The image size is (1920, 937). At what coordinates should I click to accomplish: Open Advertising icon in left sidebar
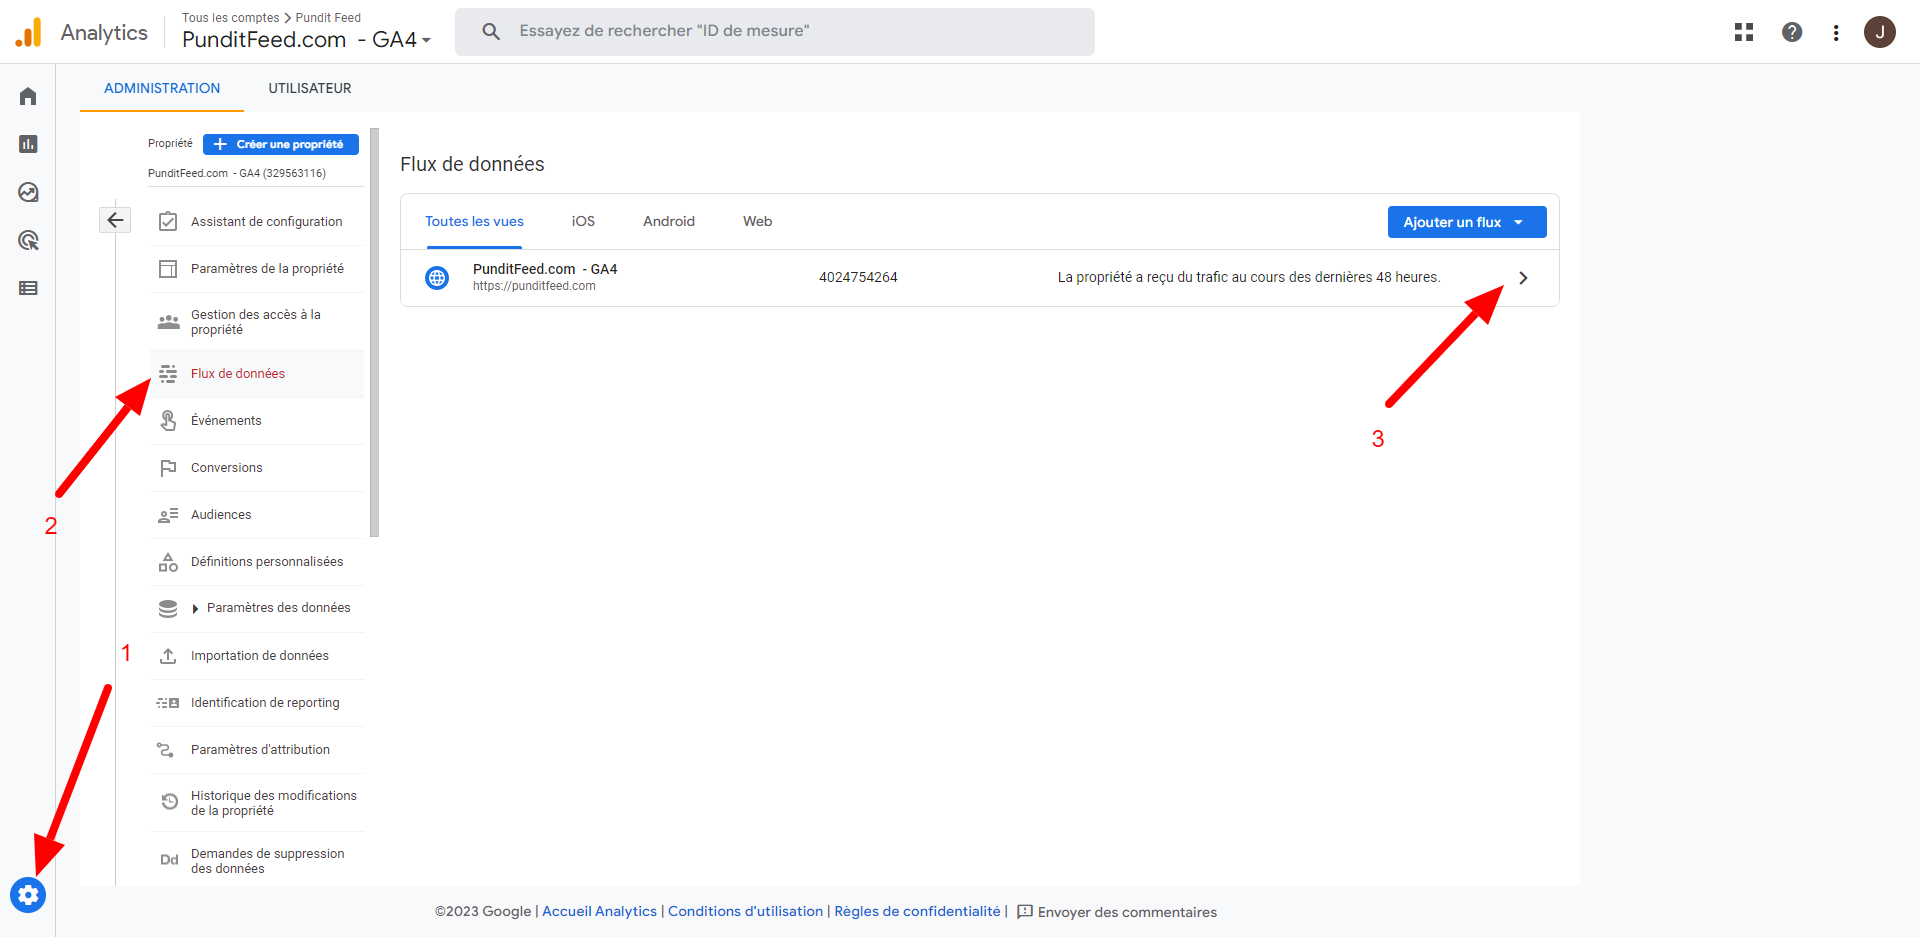(28, 240)
